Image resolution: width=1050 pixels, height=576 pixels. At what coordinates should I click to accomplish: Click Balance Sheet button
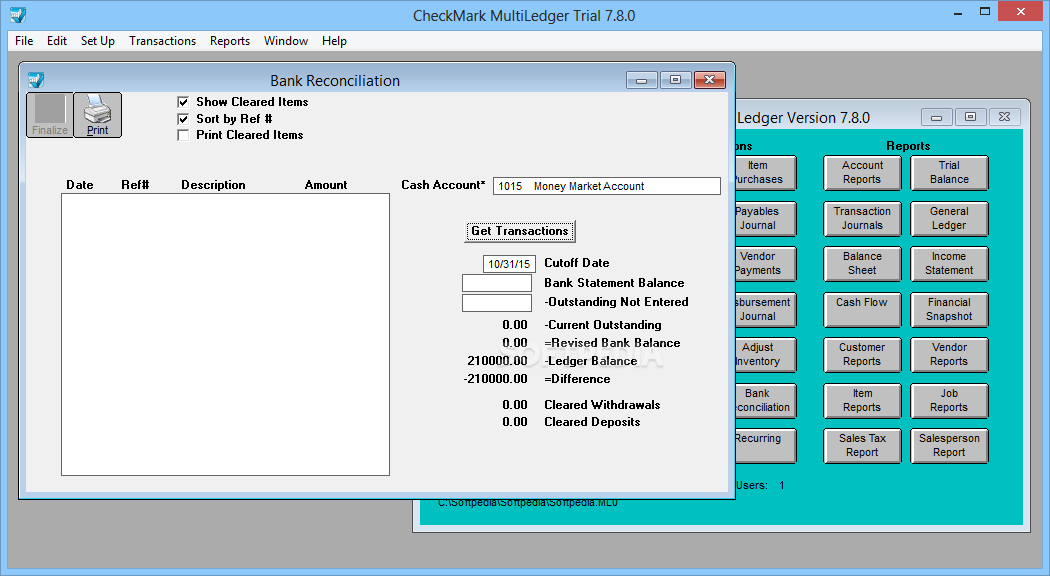coord(862,264)
